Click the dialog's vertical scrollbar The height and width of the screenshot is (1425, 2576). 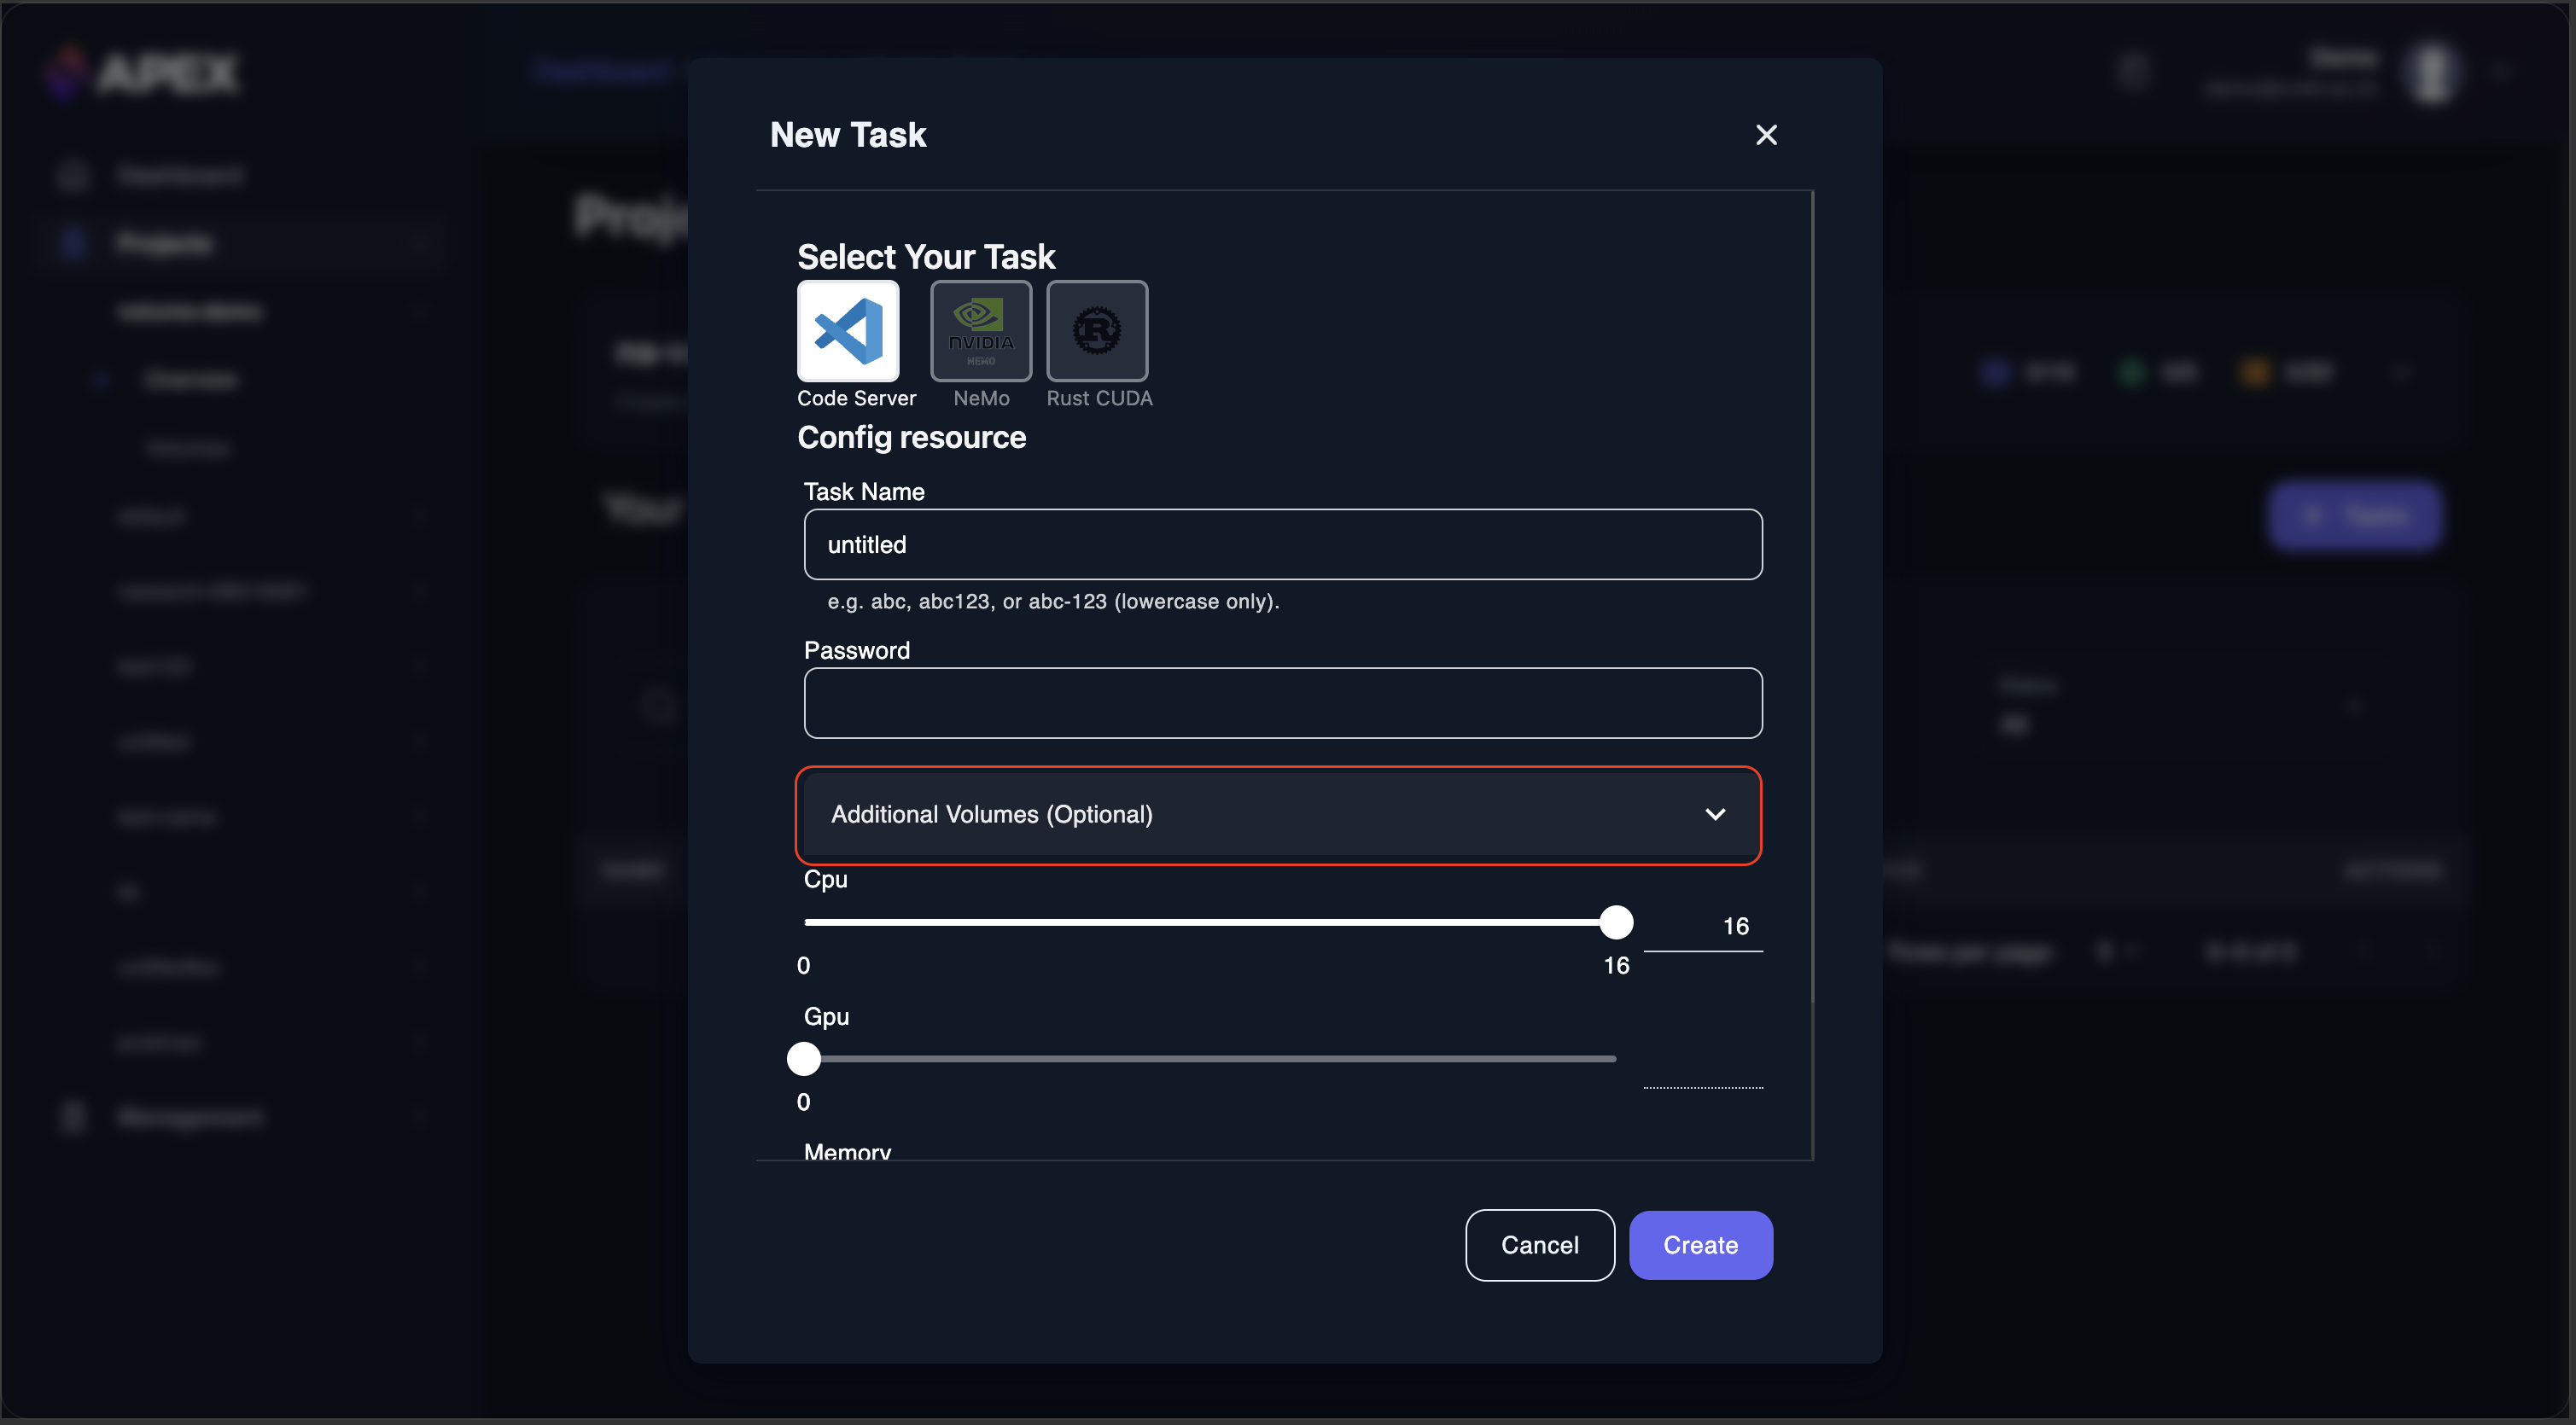click(1812, 595)
